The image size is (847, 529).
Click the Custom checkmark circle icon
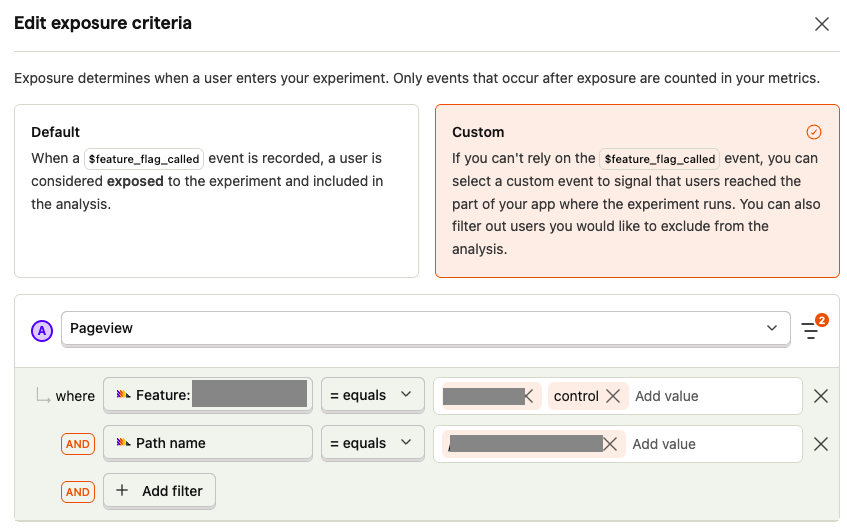coord(814,132)
